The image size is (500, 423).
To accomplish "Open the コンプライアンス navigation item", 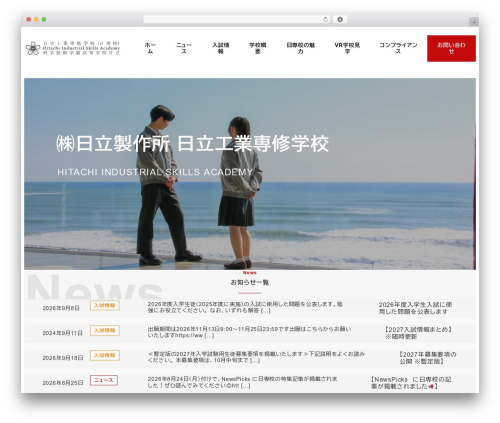I will click(398, 48).
